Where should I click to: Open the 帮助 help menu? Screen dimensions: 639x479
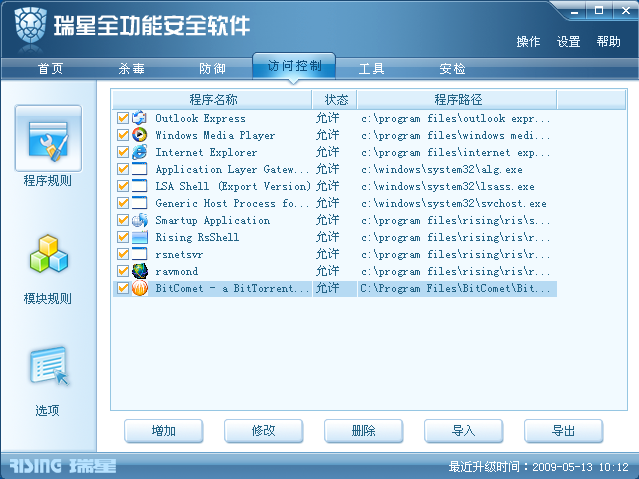(x=608, y=42)
